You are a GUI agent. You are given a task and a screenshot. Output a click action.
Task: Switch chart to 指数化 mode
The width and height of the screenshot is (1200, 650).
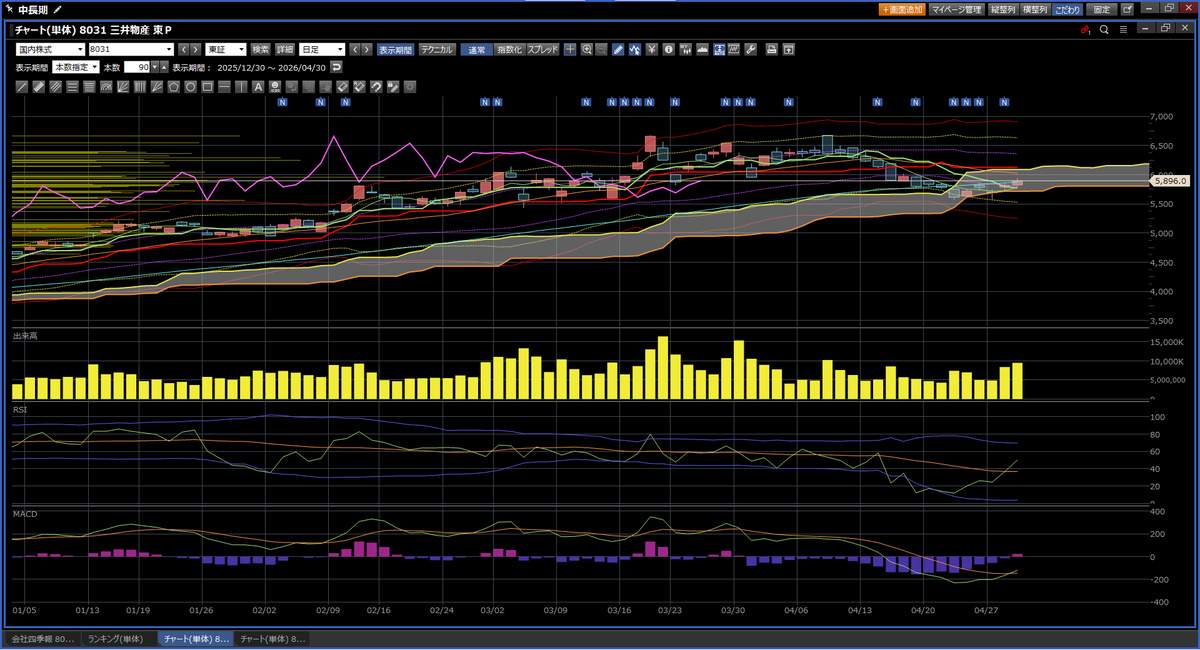click(x=509, y=49)
